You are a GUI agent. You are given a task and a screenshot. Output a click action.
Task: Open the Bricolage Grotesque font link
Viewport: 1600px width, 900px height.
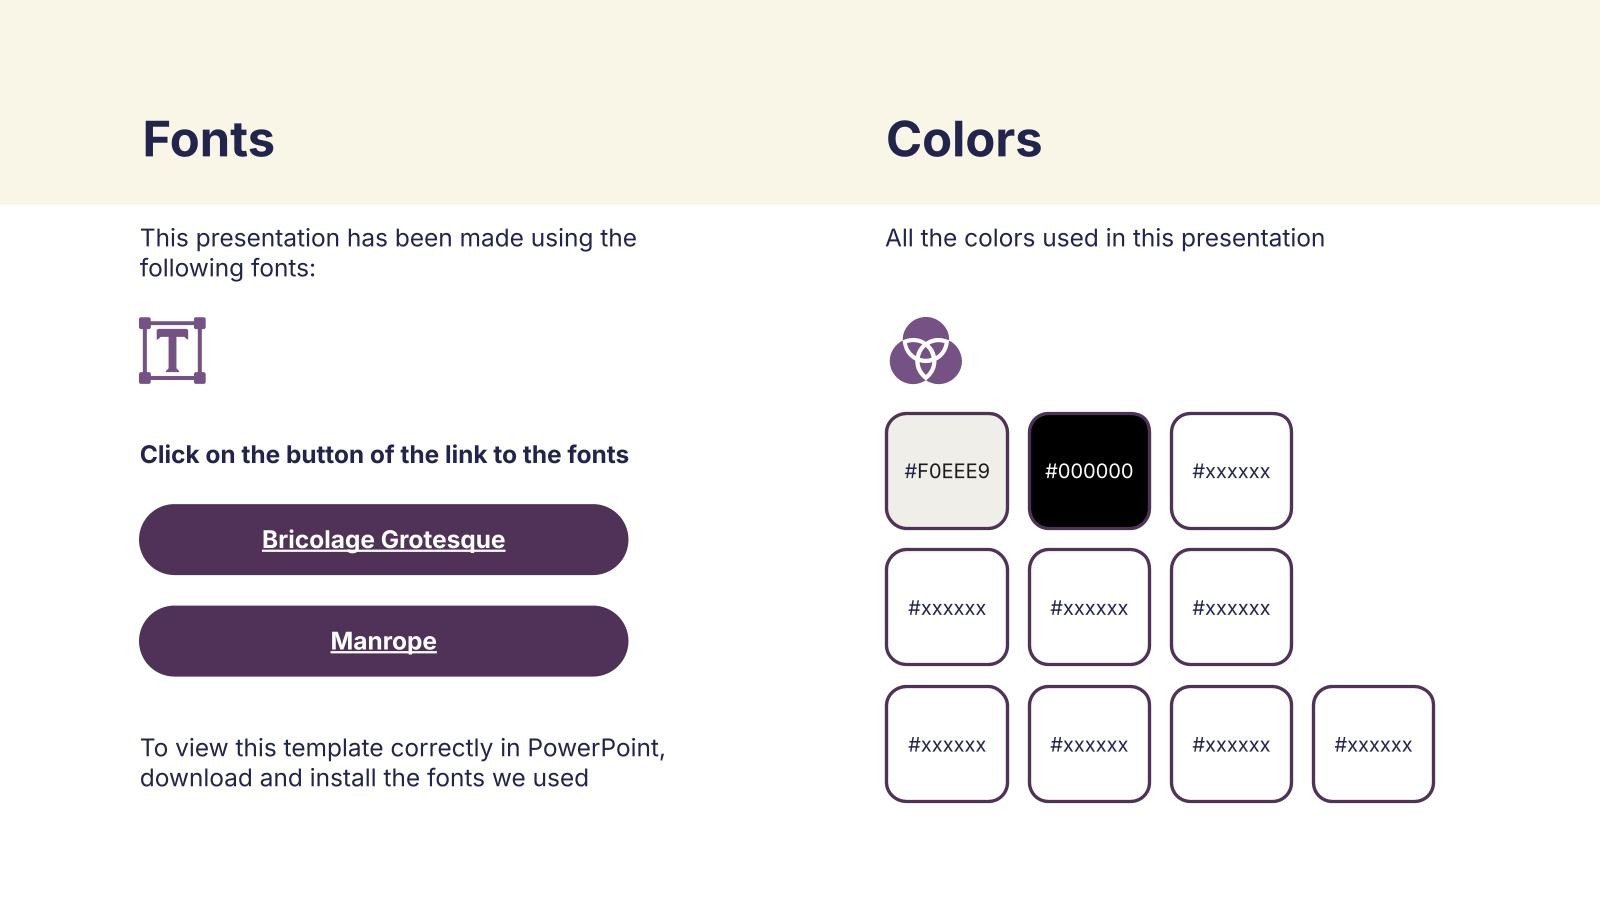point(383,540)
